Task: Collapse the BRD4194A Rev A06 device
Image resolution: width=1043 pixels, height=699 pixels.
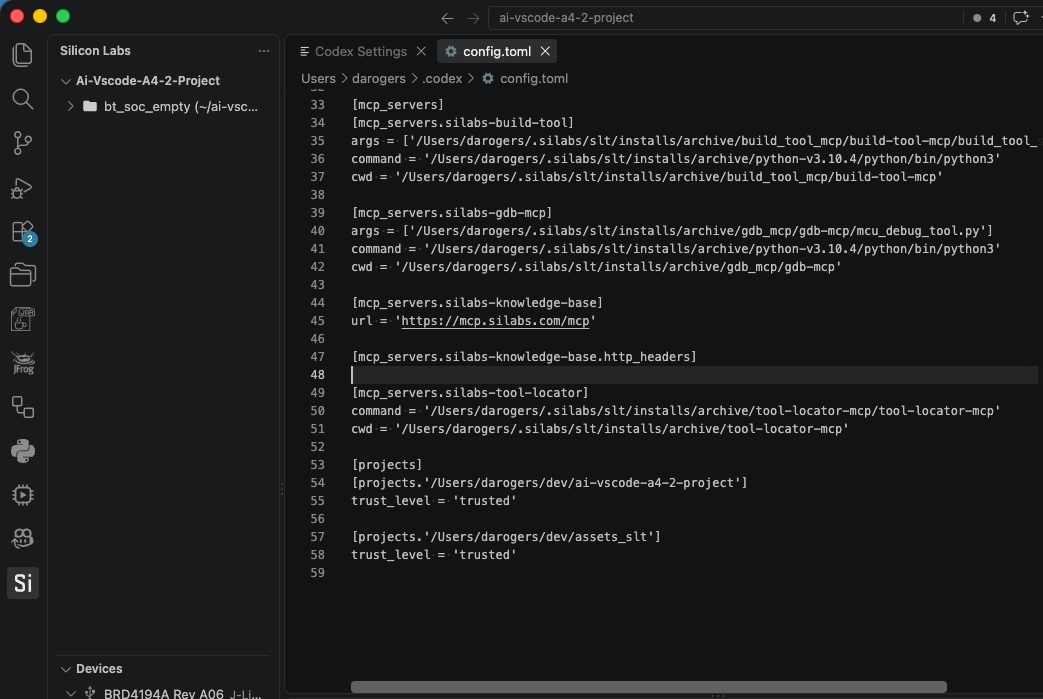Action: (x=71, y=693)
